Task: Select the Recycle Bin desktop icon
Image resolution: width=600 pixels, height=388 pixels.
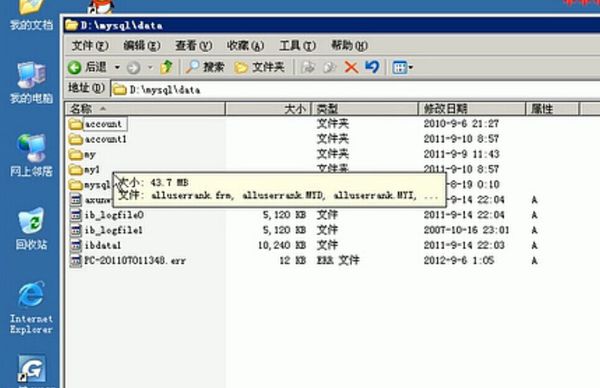Action: tap(31, 228)
